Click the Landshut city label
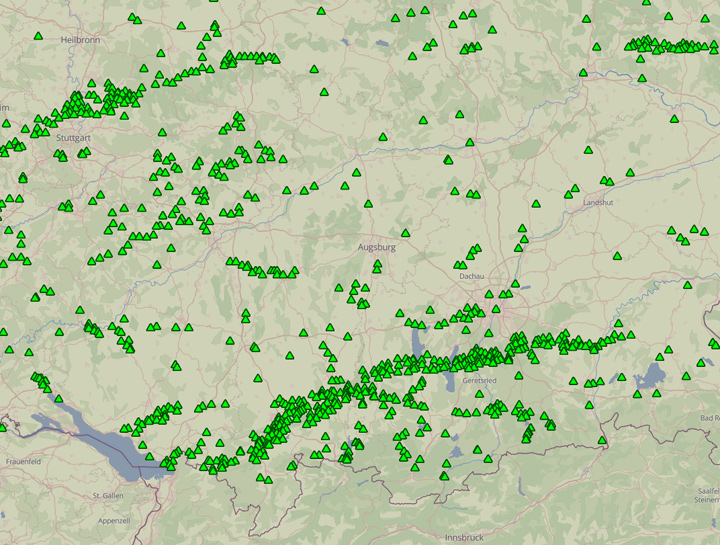Viewport: 720px width, 545px height. pyautogui.click(x=598, y=202)
